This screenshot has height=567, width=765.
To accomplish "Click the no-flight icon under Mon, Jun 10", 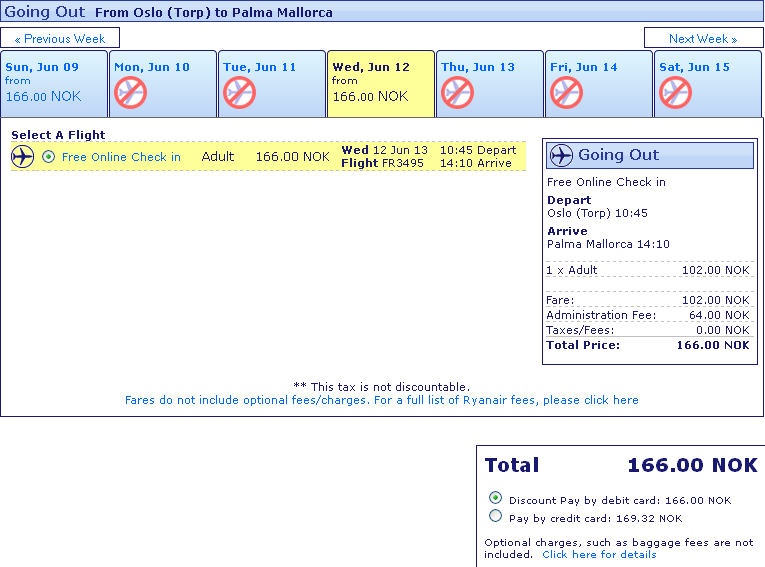I will 130,93.
